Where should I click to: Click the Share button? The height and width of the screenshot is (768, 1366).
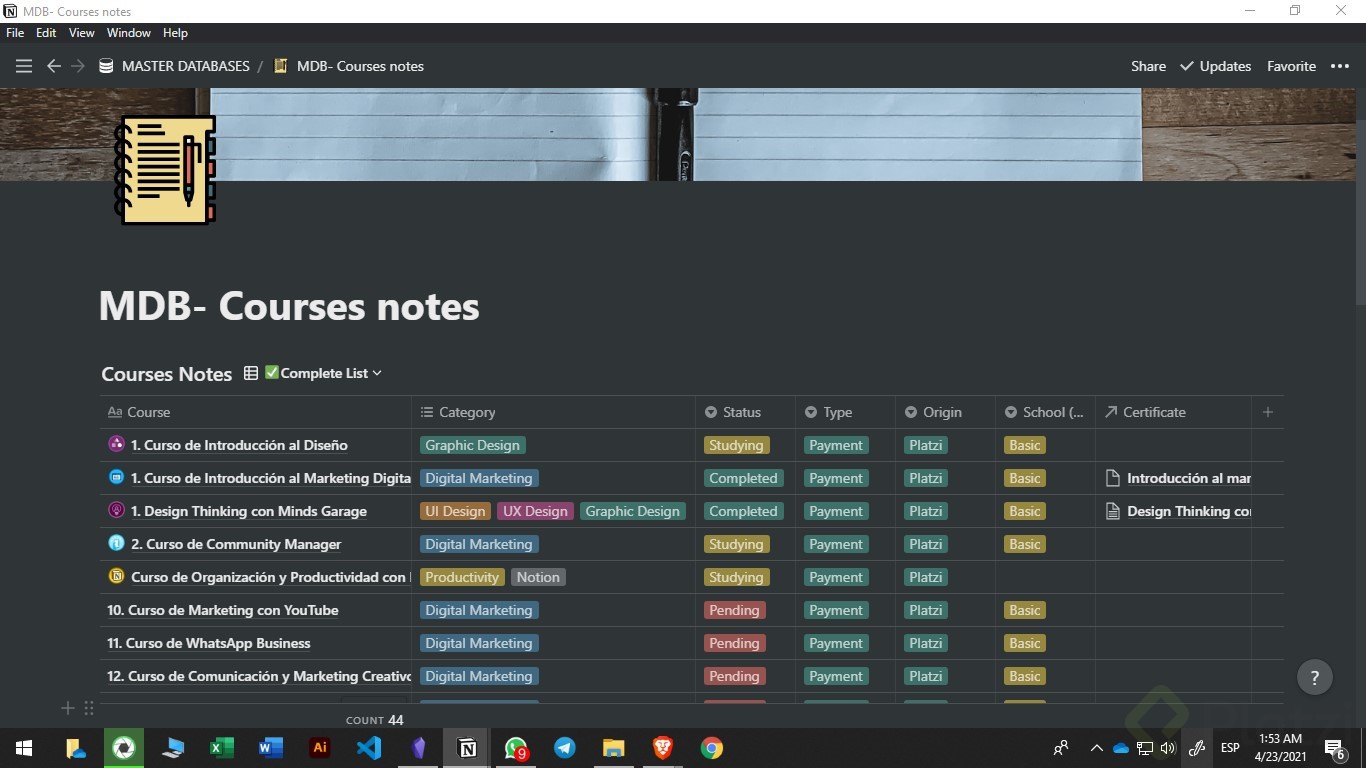(1148, 66)
